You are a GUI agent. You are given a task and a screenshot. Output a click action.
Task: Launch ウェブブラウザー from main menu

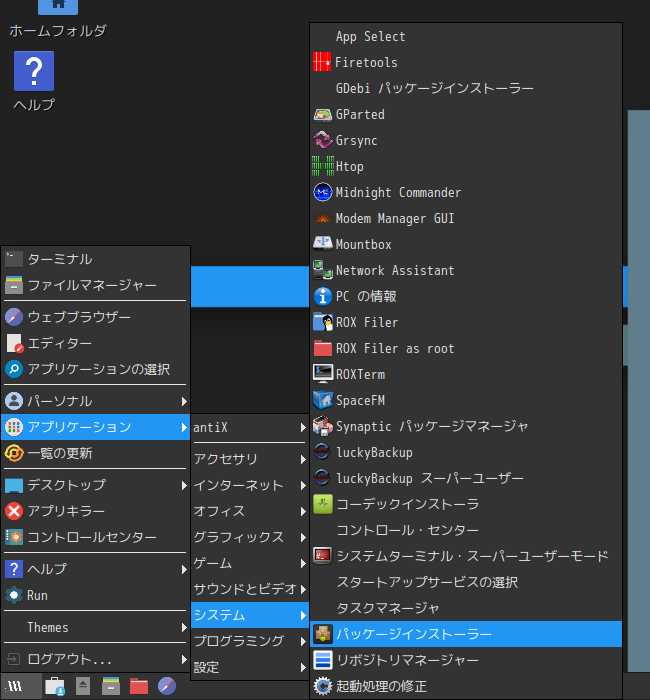[x=96, y=317]
